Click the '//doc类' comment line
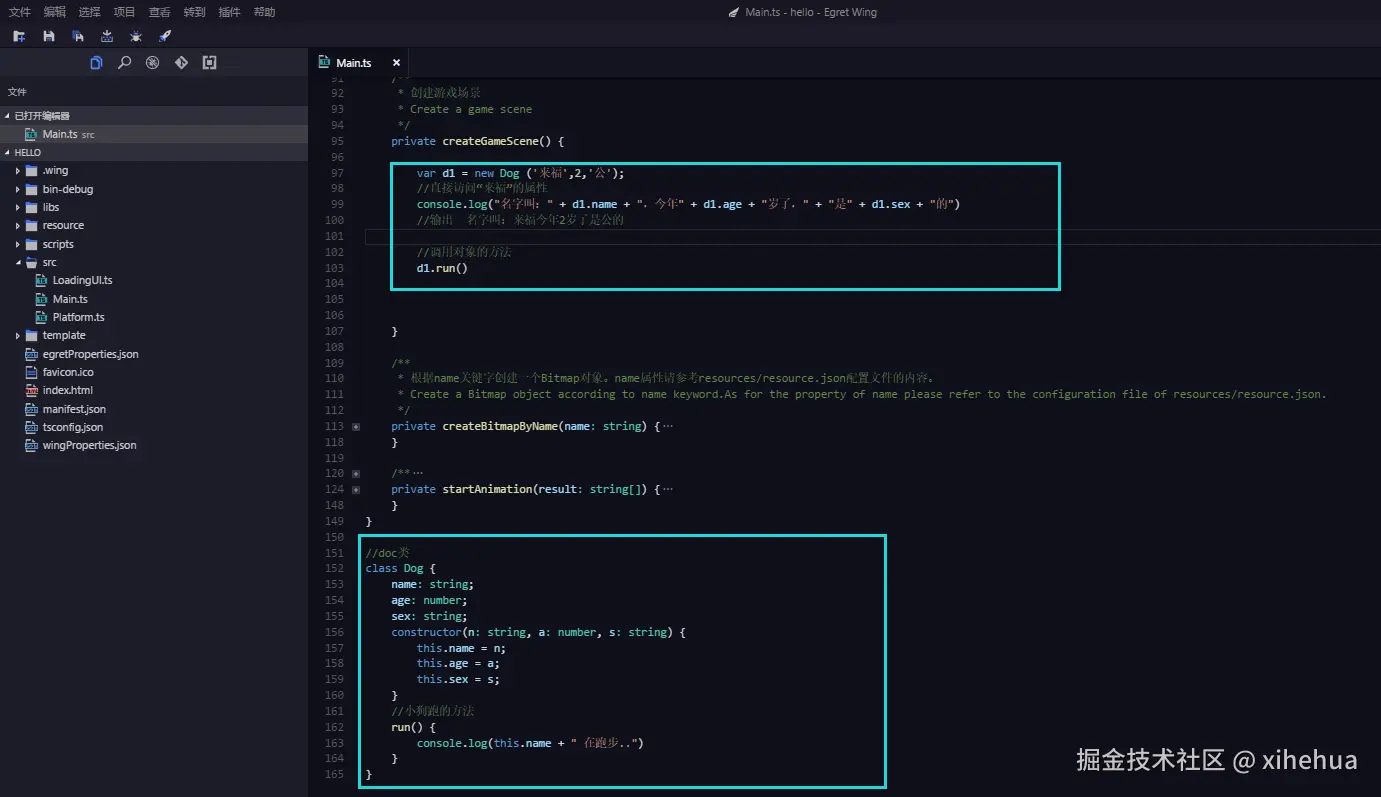The width and height of the screenshot is (1381, 797). 387,552
